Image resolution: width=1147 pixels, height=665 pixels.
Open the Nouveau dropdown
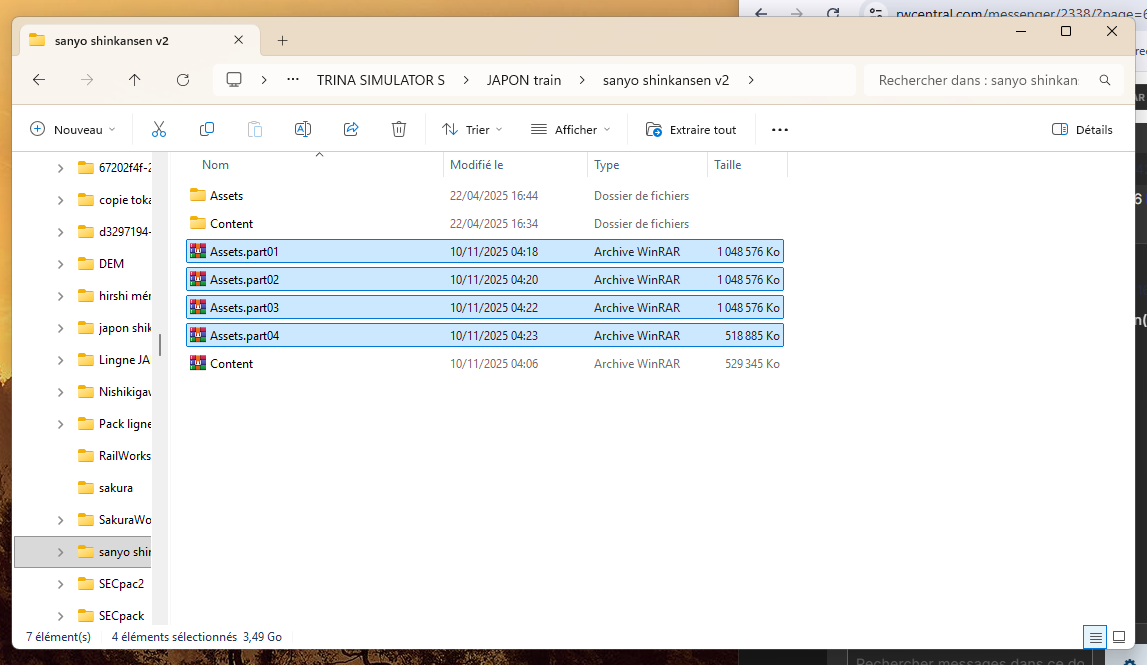tap(73, 129)
